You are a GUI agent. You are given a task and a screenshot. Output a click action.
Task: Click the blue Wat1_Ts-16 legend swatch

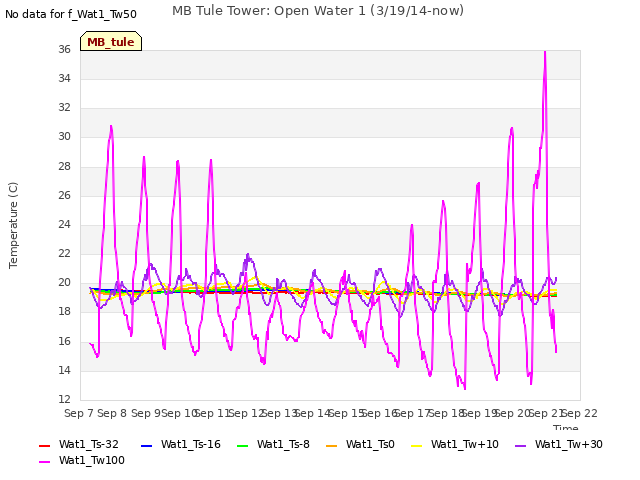pyautogui.click(x=146, y=445)
